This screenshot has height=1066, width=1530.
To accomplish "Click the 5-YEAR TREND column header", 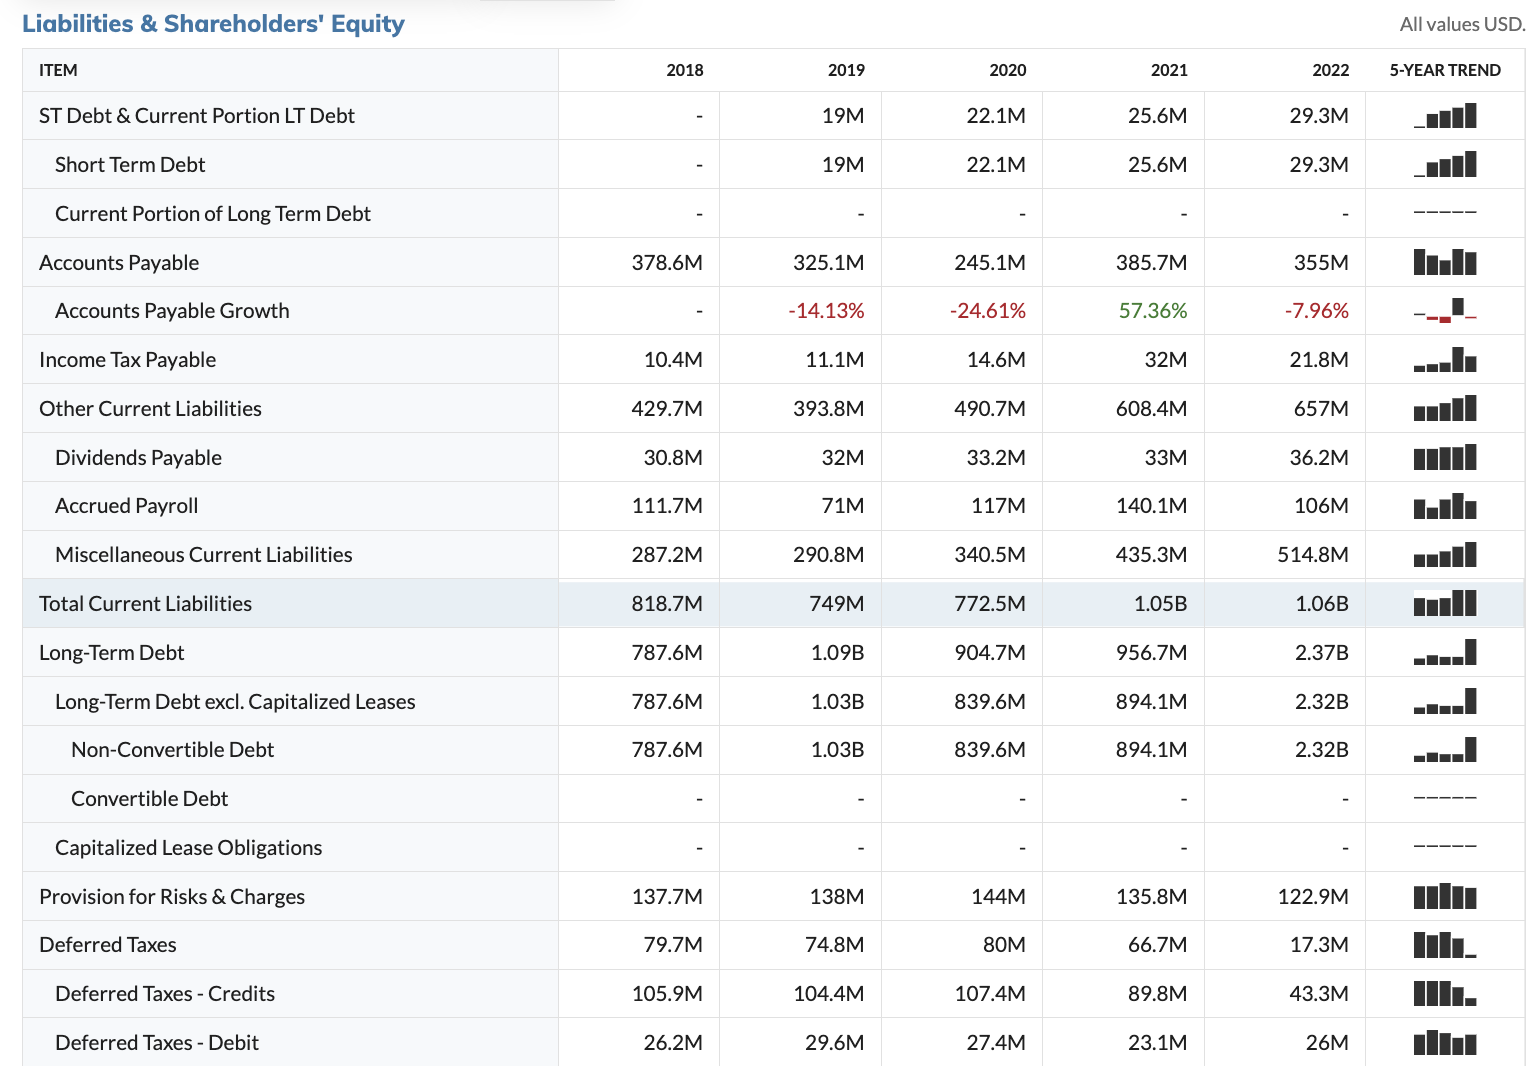I will coord(1445,70).
